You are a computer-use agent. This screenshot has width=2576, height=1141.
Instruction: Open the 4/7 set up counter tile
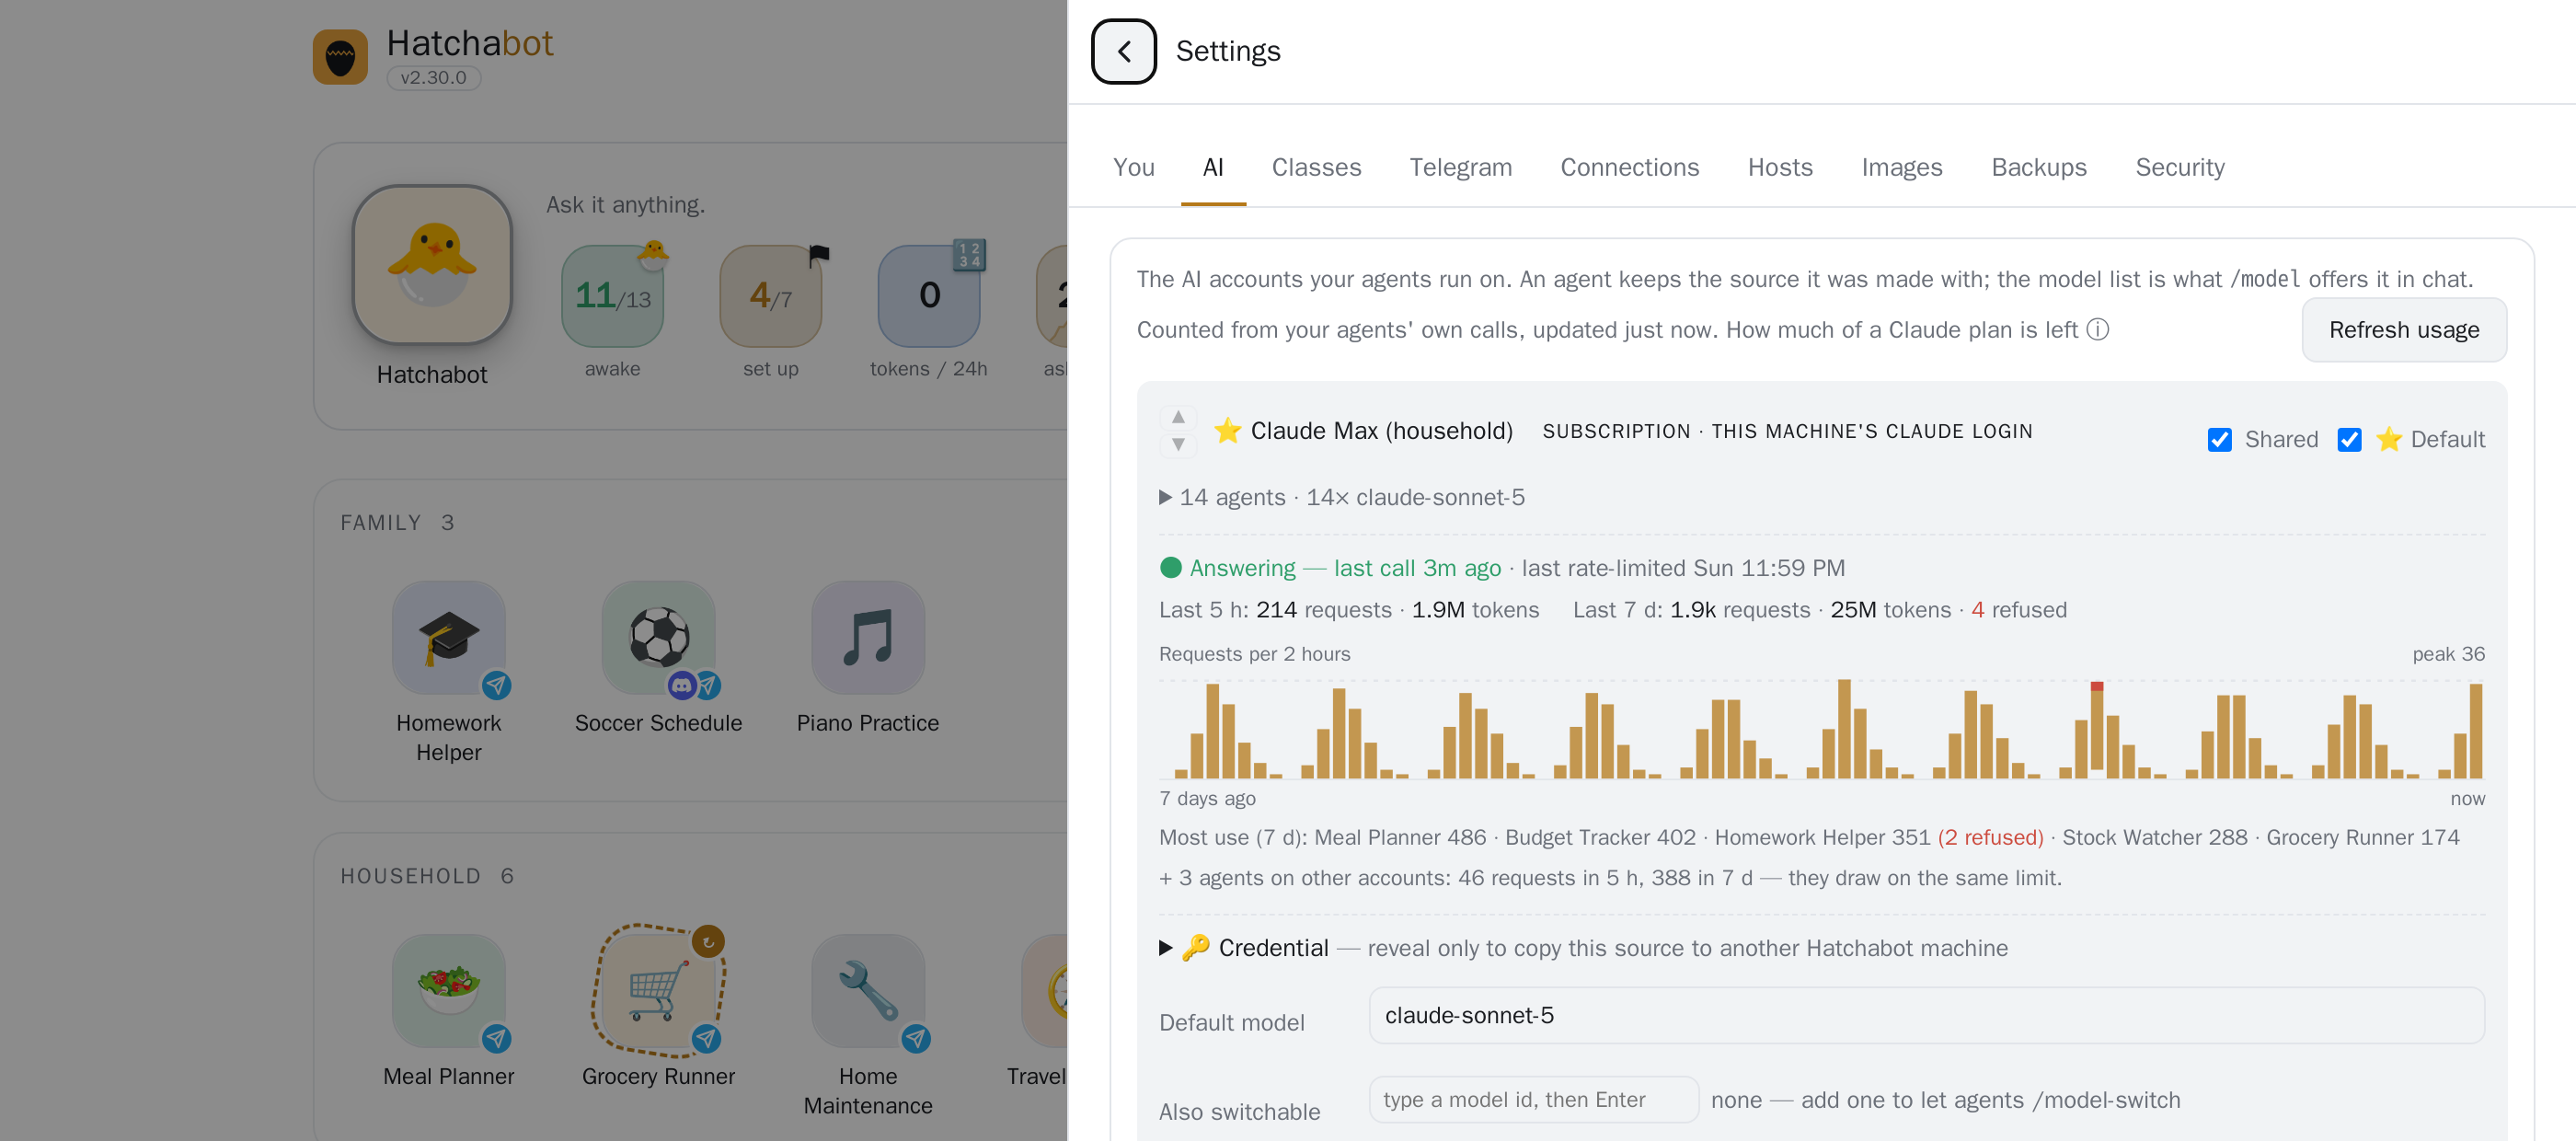pos(771,296)
